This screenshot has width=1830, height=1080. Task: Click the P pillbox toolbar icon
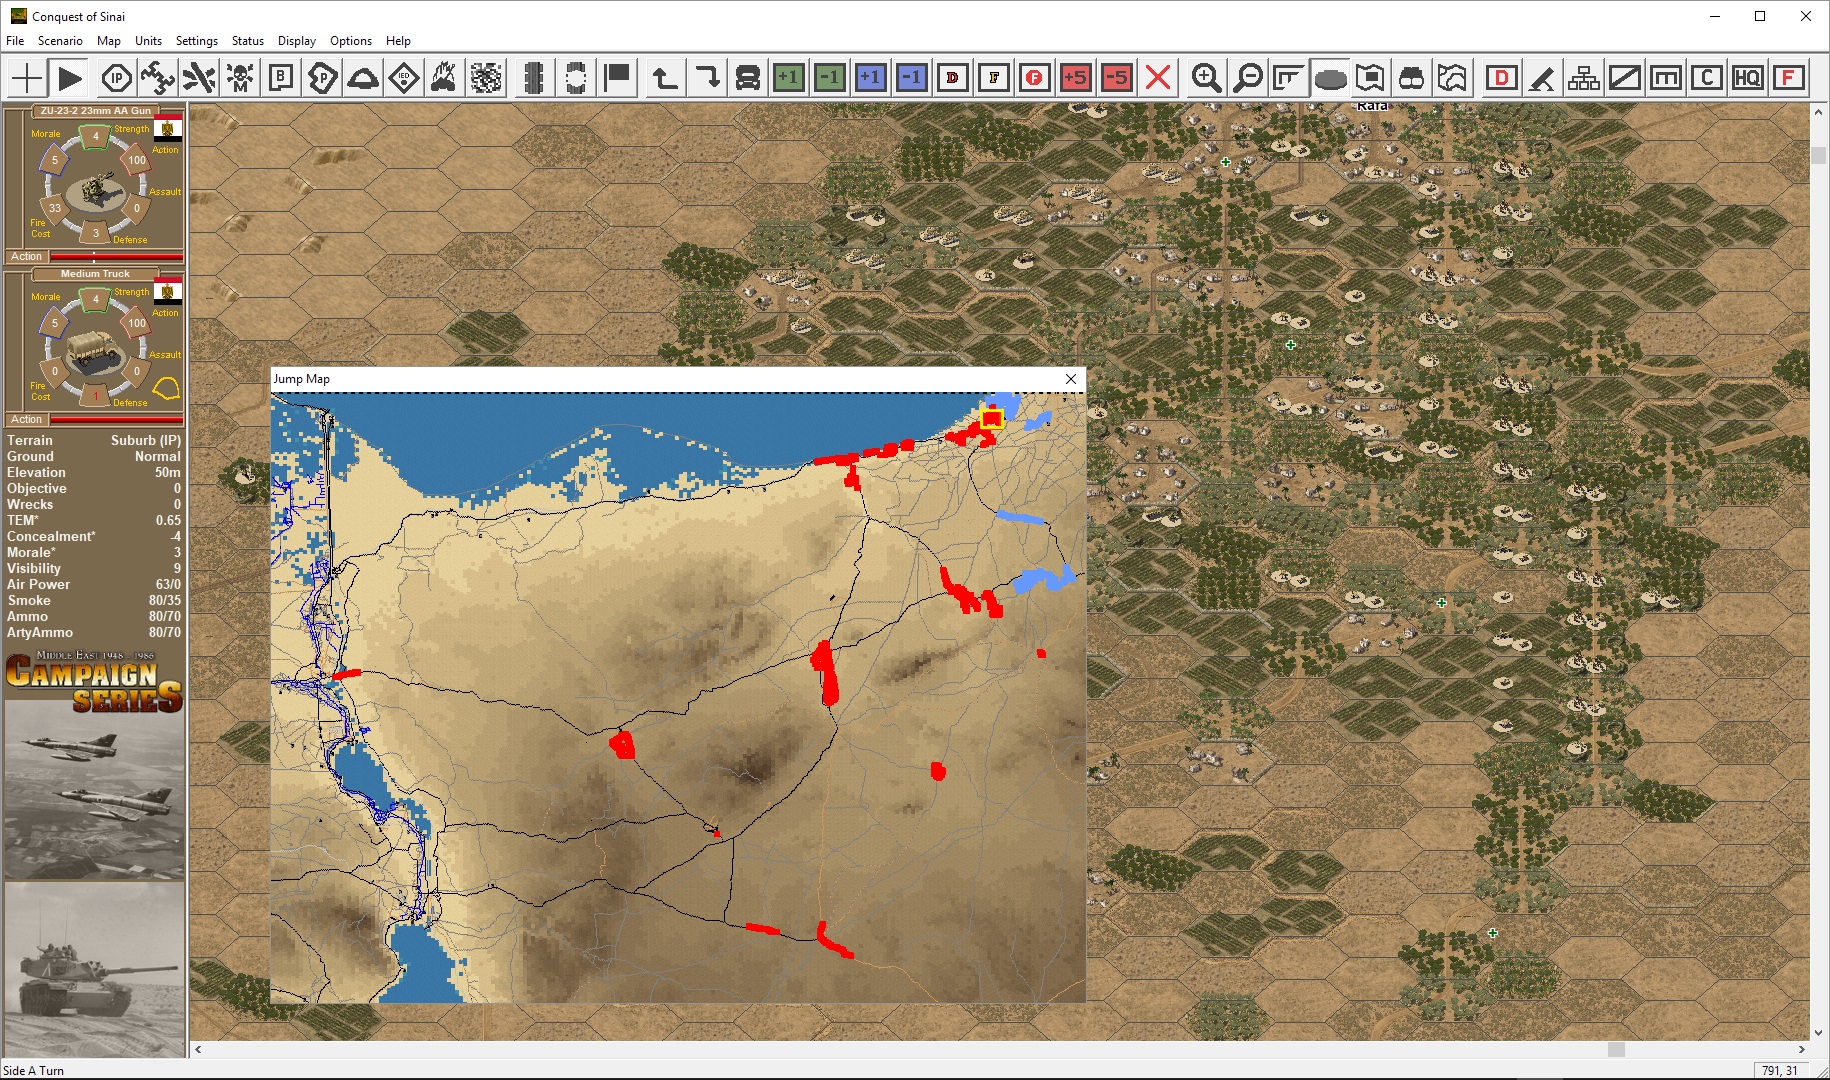point(322,77)
